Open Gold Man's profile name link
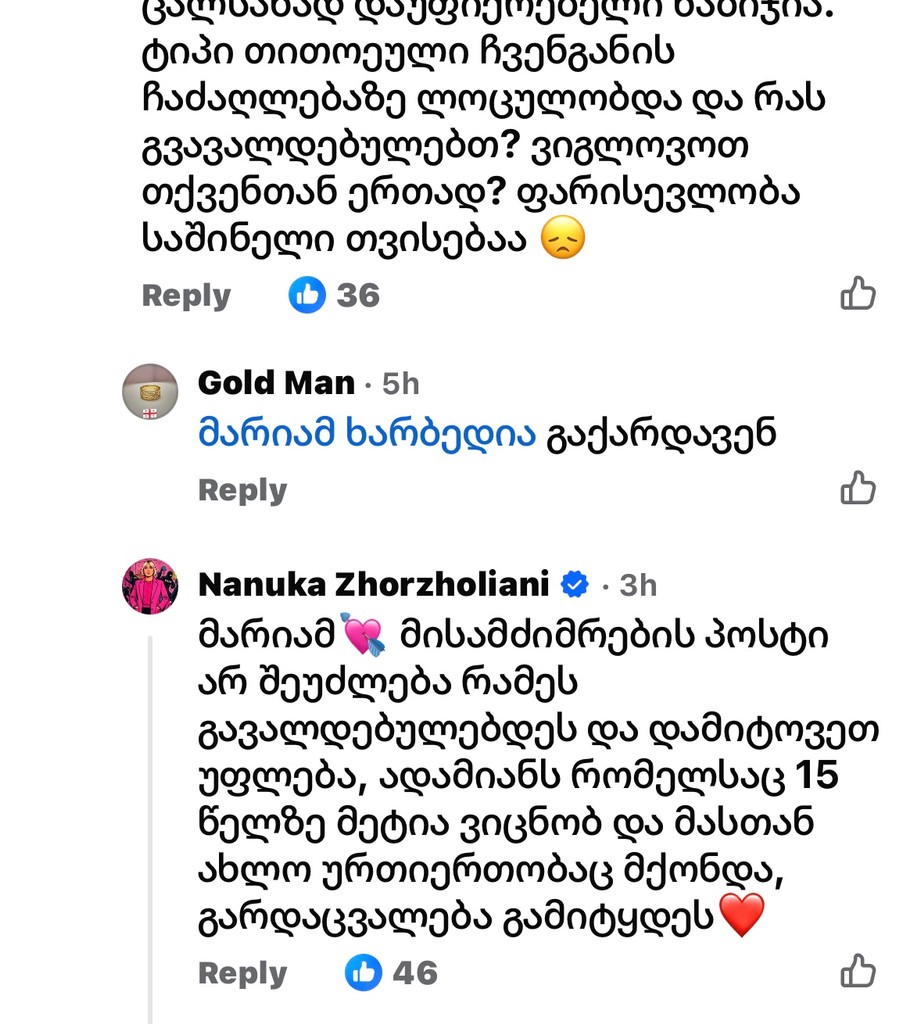 pos(276,383)
